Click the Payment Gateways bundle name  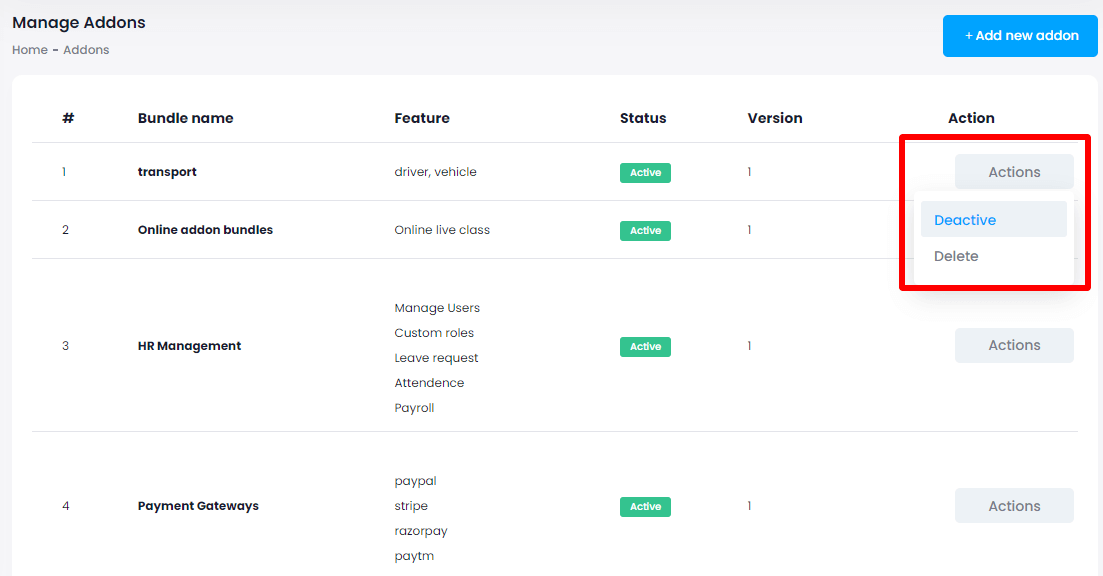pyautogui.click(x=198, y=506)
